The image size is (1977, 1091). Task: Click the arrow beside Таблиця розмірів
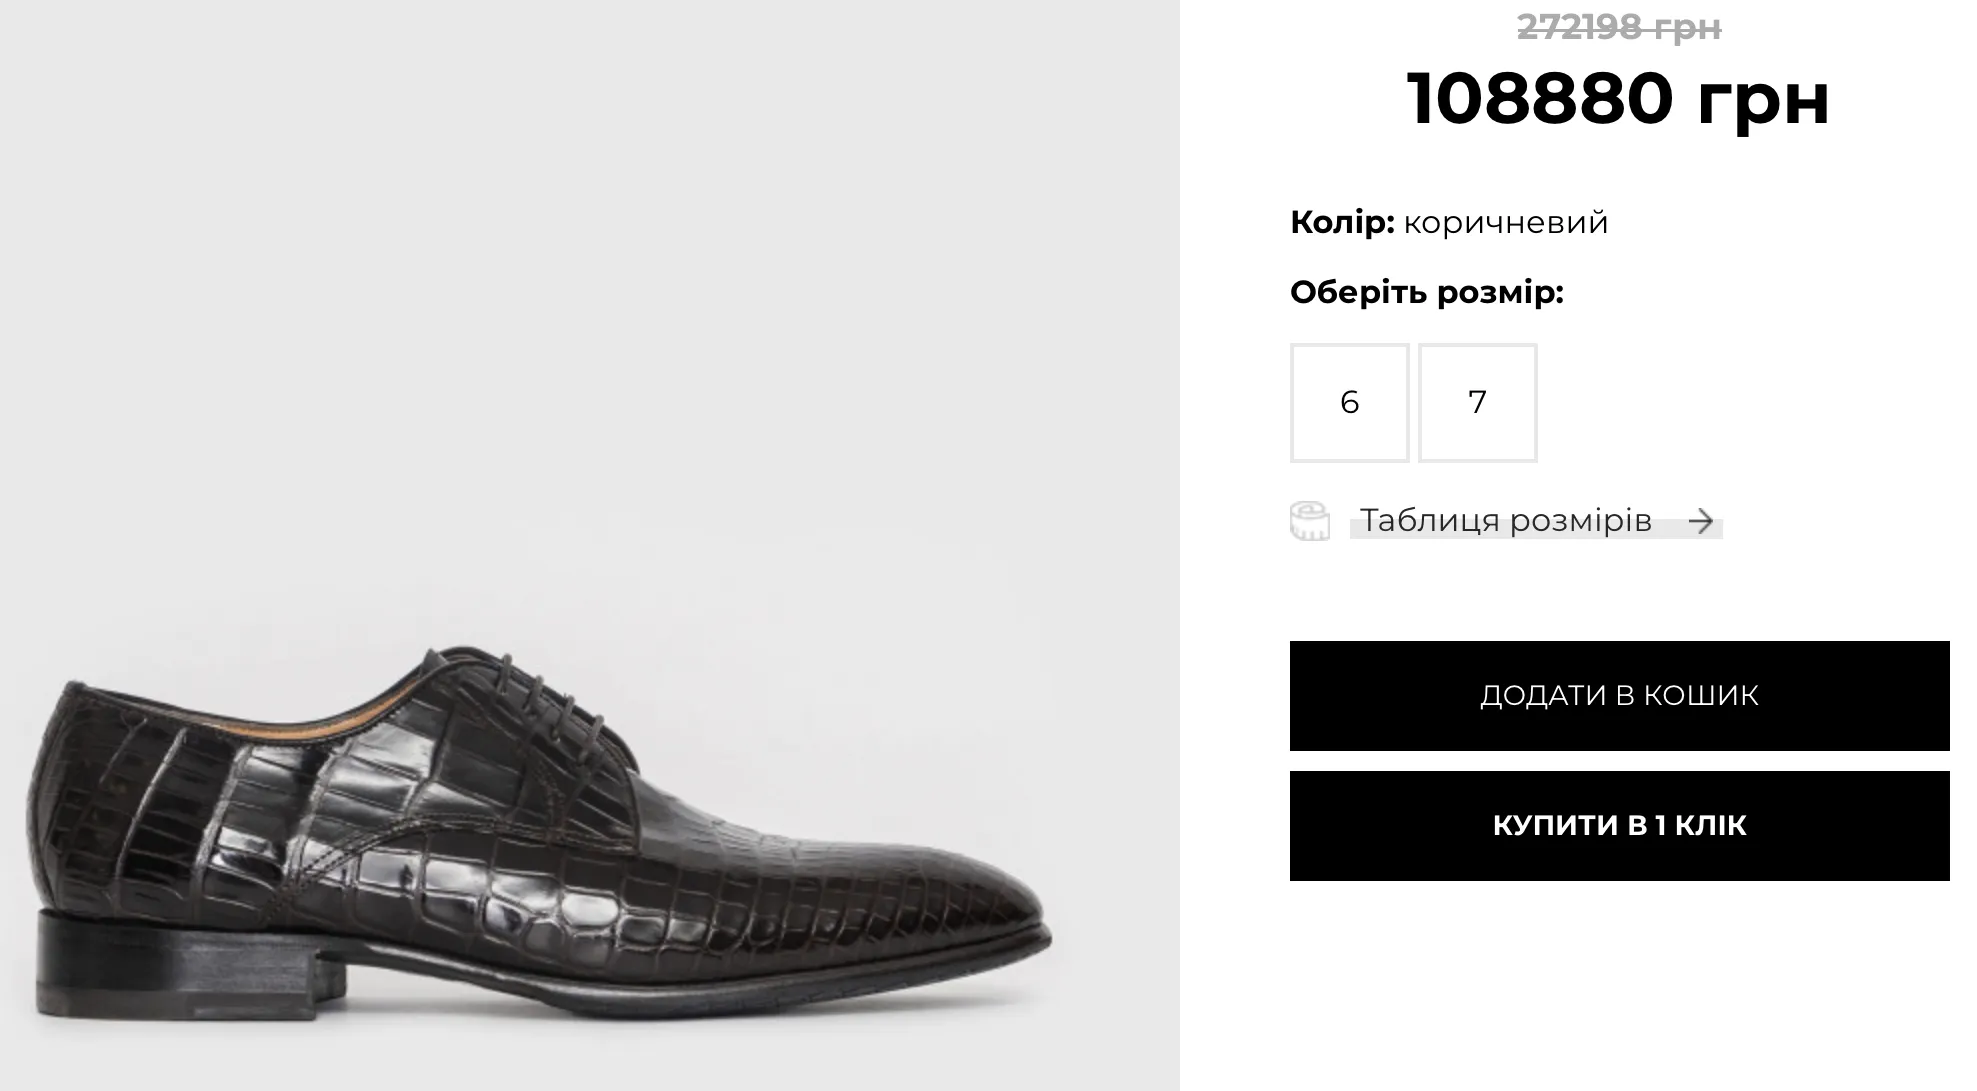1700,521
